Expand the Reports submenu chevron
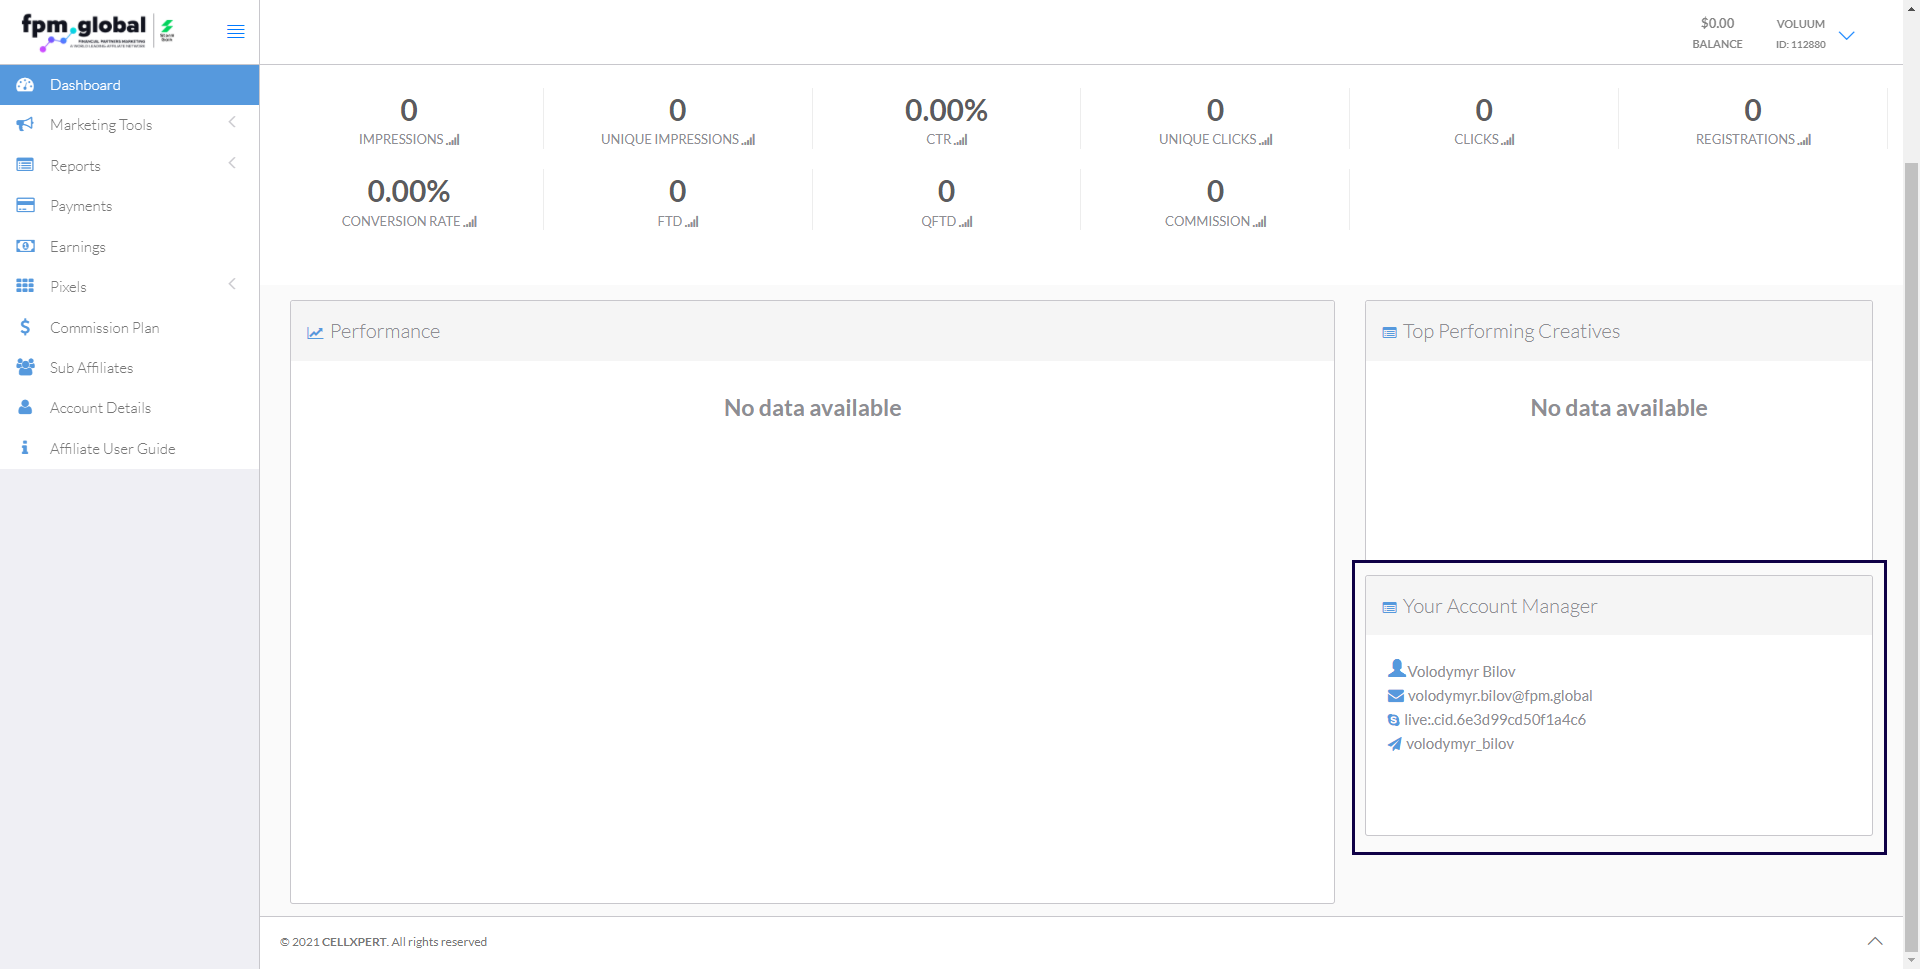The height and width of the screenshot is (969, 1920). (x=232, y=163)
